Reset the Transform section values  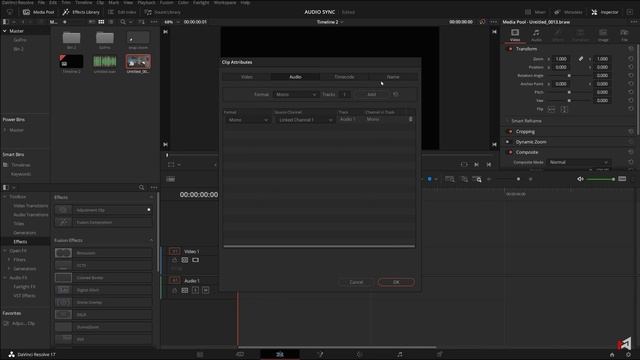pyautogui.click(x=631, y=49)
